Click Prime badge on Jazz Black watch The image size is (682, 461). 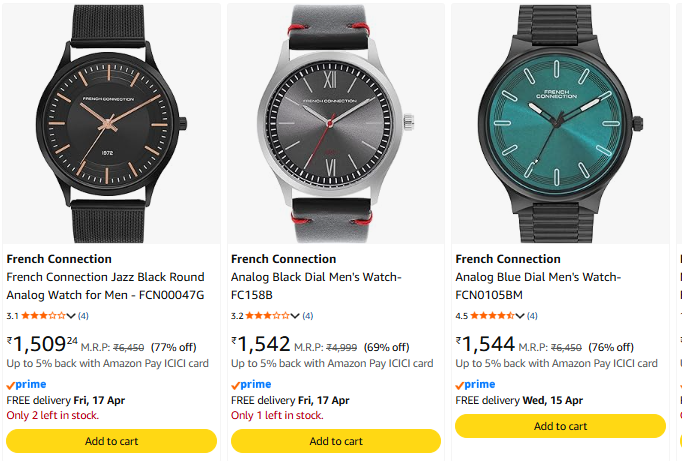pos(26,385)
